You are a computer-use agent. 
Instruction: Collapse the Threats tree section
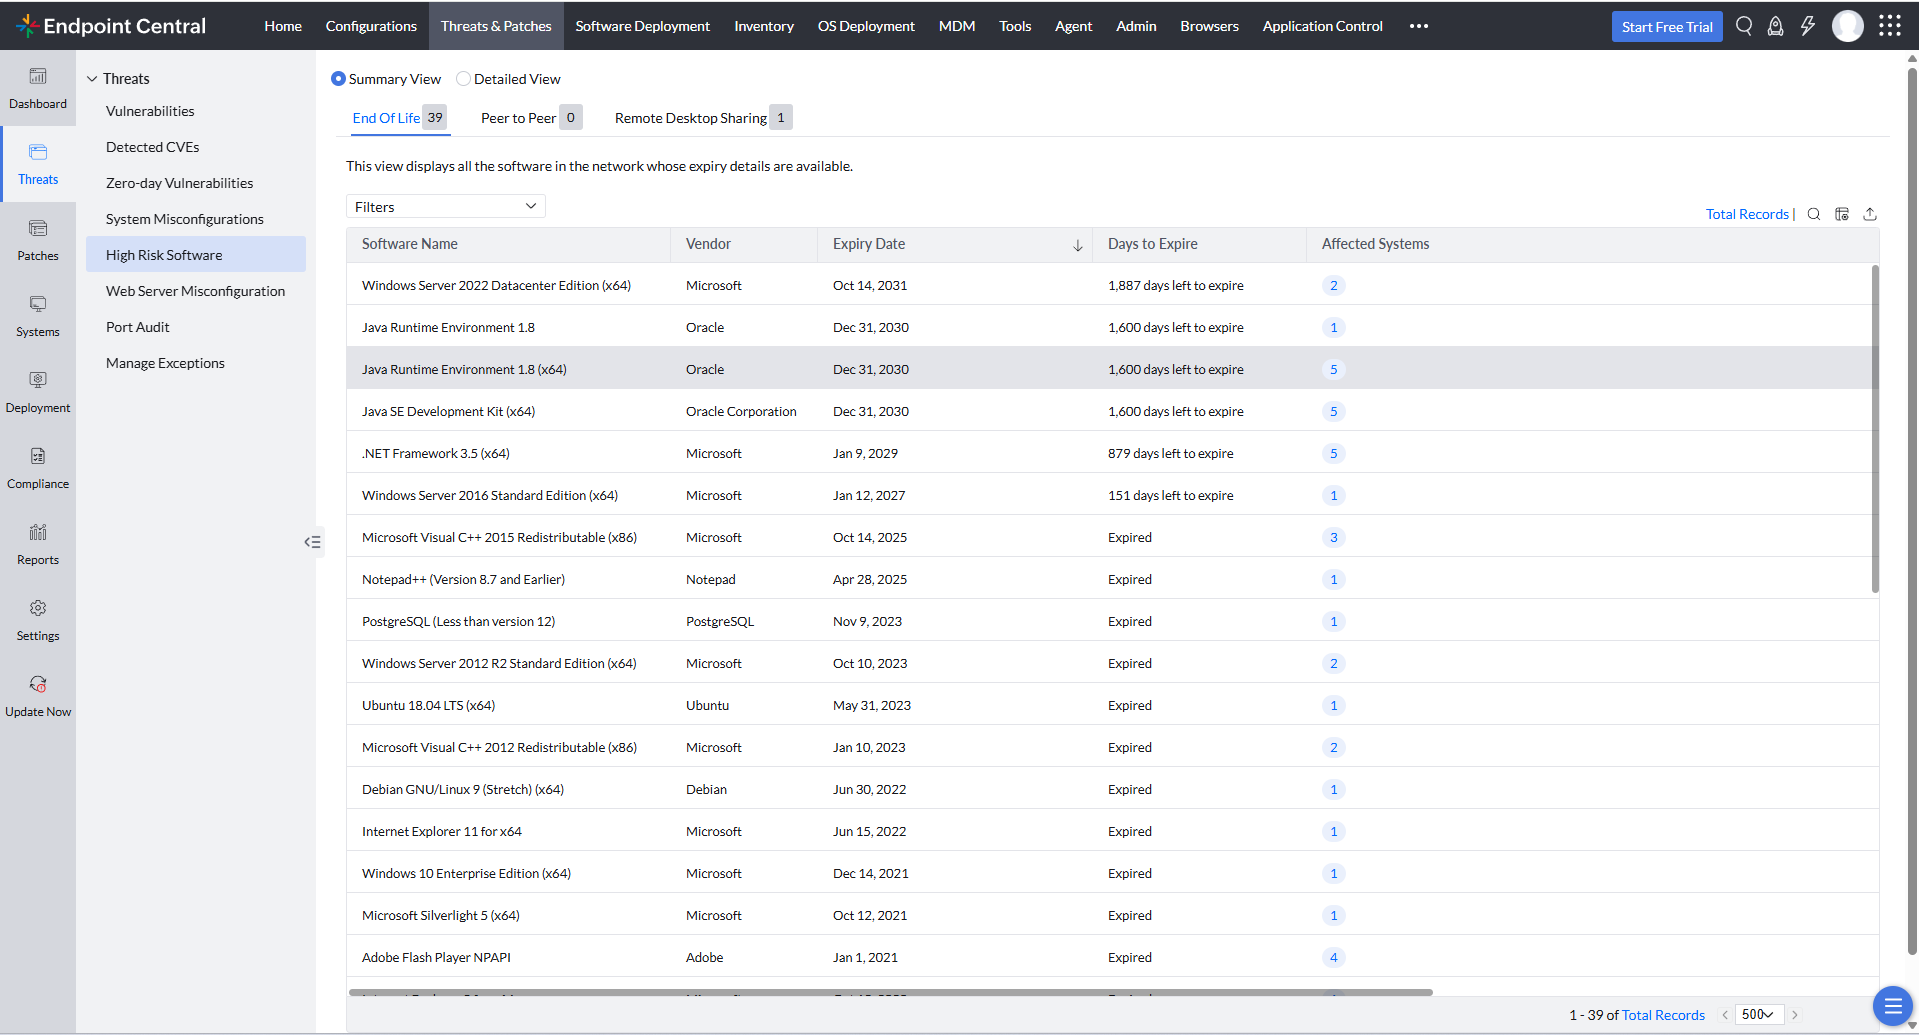tap(92, 79)
